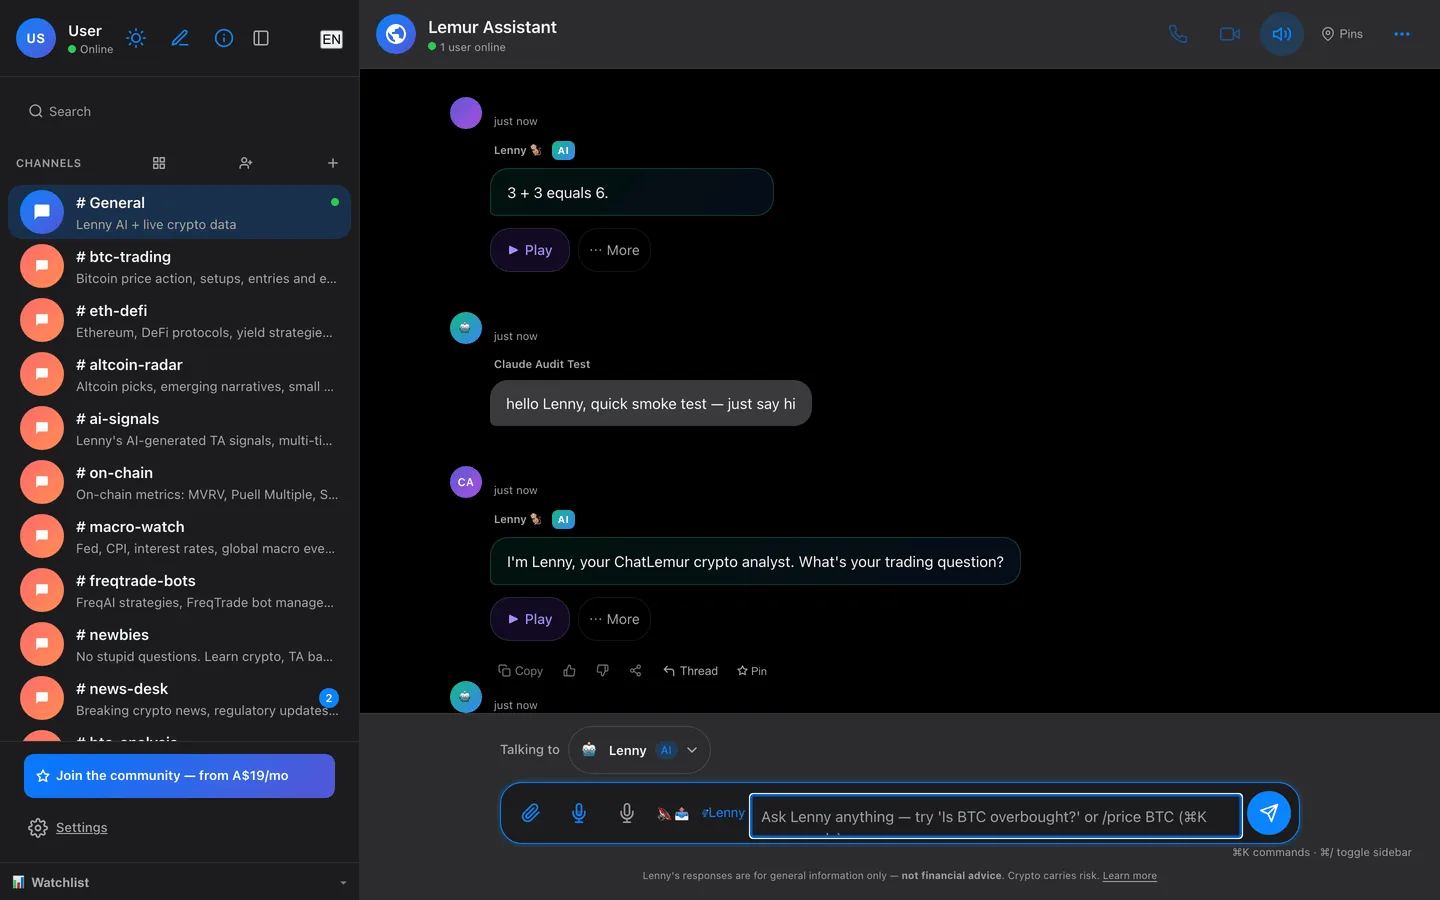Viewport: 1440px width, 900px height.
Task: Click the Lemur Assistant globe avatar
Action: (x=396, y=34)
